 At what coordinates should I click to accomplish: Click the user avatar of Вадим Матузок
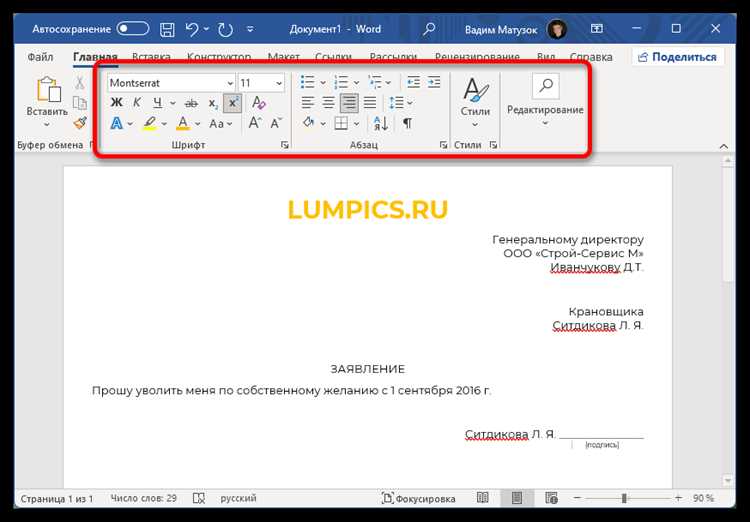[557, 29]
